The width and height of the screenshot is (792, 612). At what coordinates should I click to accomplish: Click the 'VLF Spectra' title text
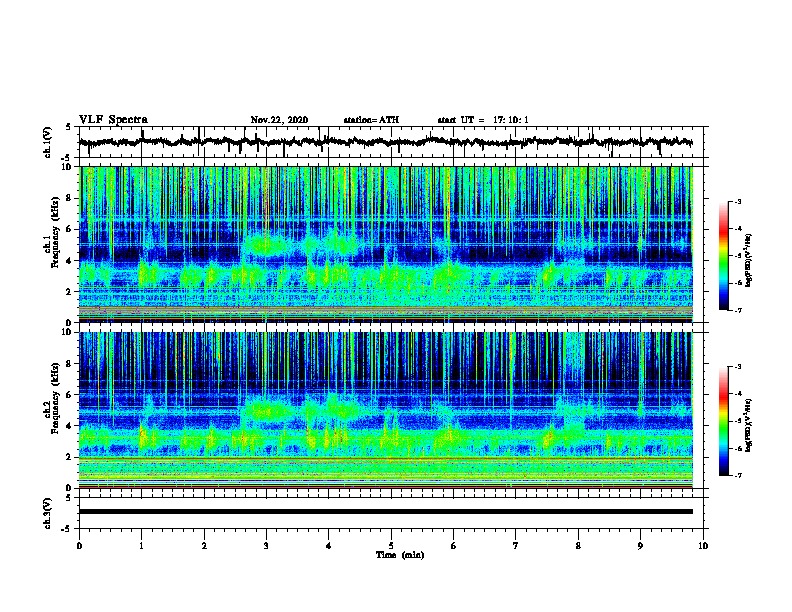point(113,120)
